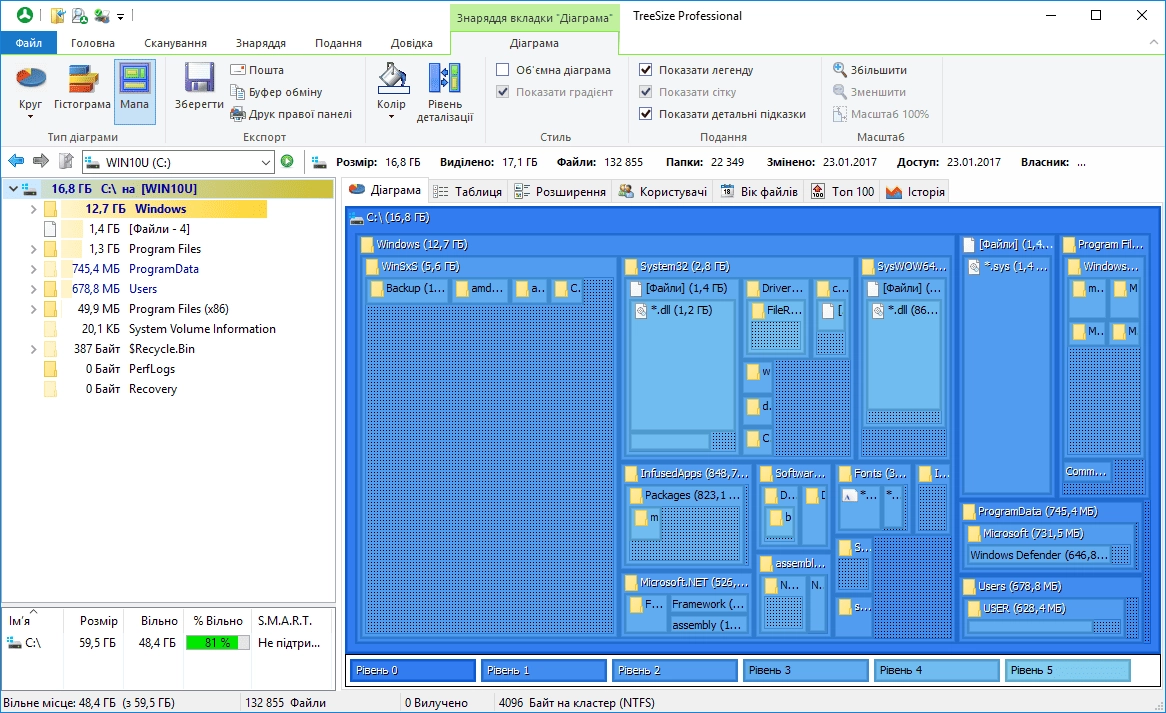Image resolution: width=1166 pixels, height=713 pixels.
Task: Expand the Program Files (x86) node
Action: [x=33, y=309]
